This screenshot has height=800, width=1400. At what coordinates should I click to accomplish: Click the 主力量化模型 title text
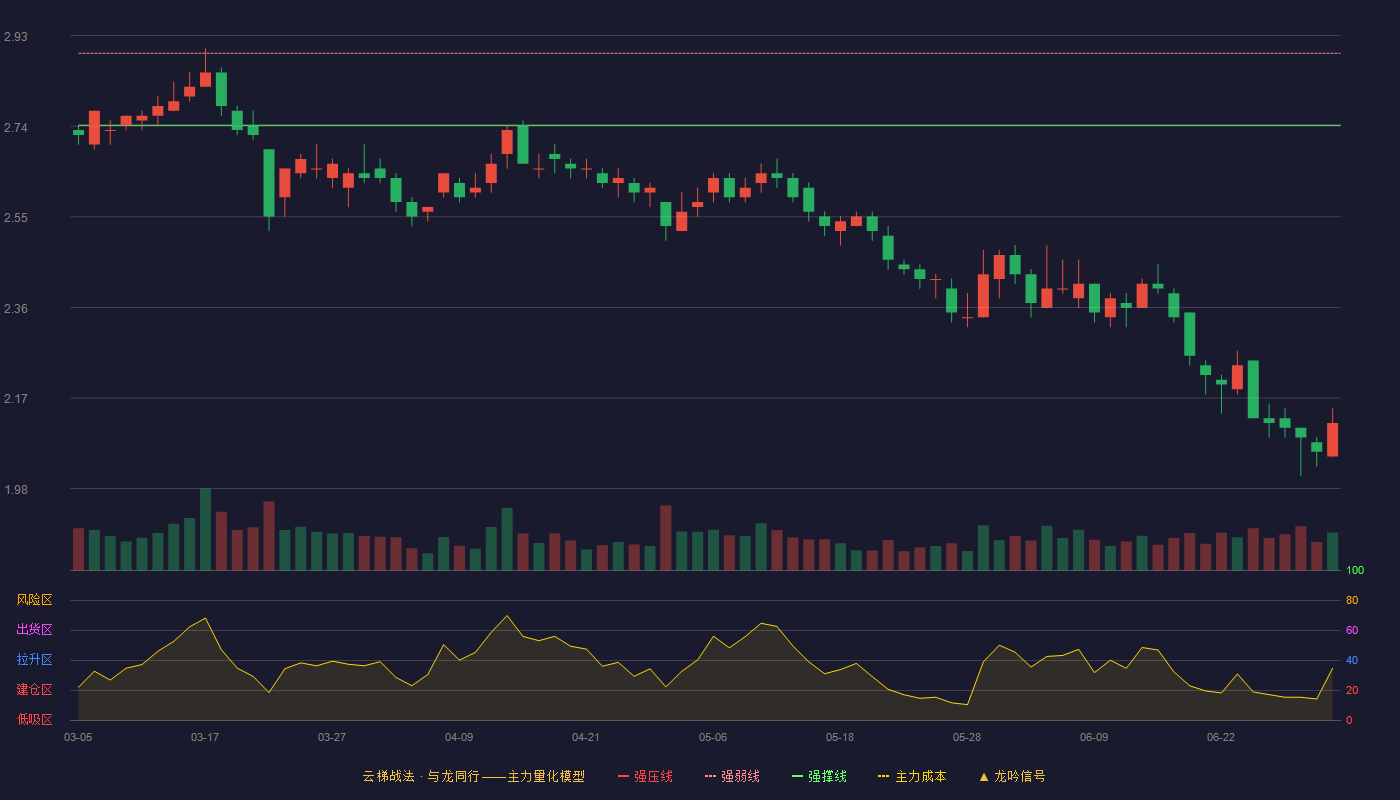click(x=546, y=776)
